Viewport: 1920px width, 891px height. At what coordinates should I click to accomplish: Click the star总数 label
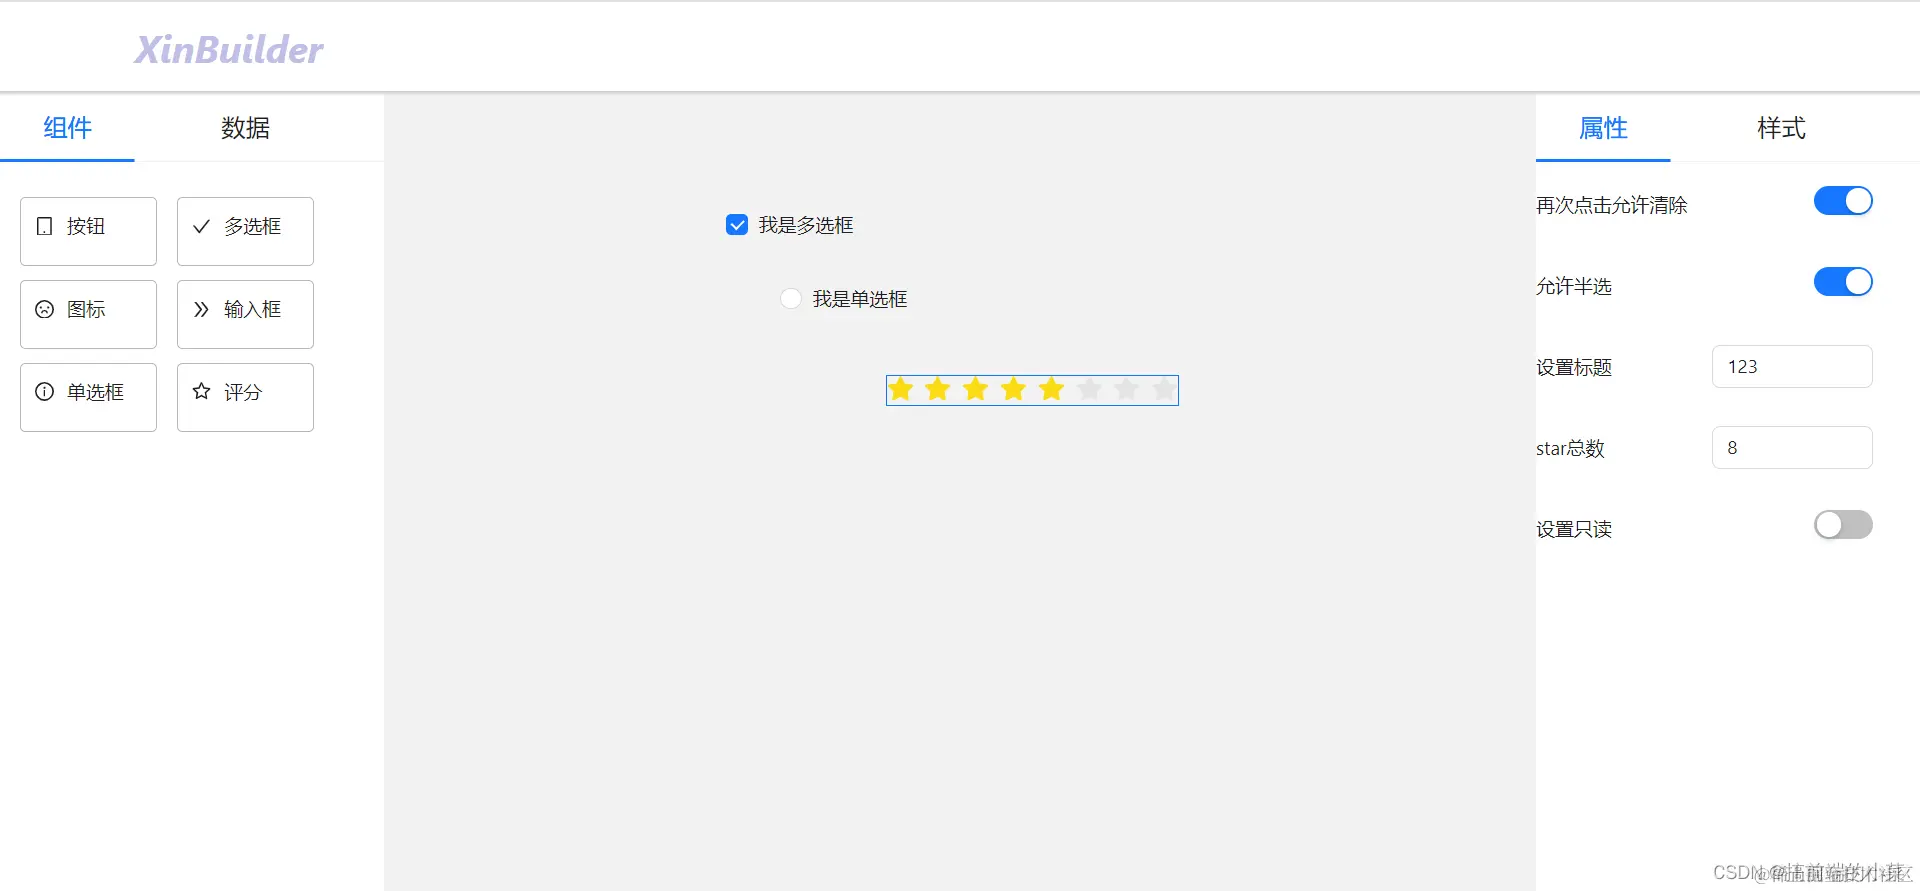(1570, 448)
